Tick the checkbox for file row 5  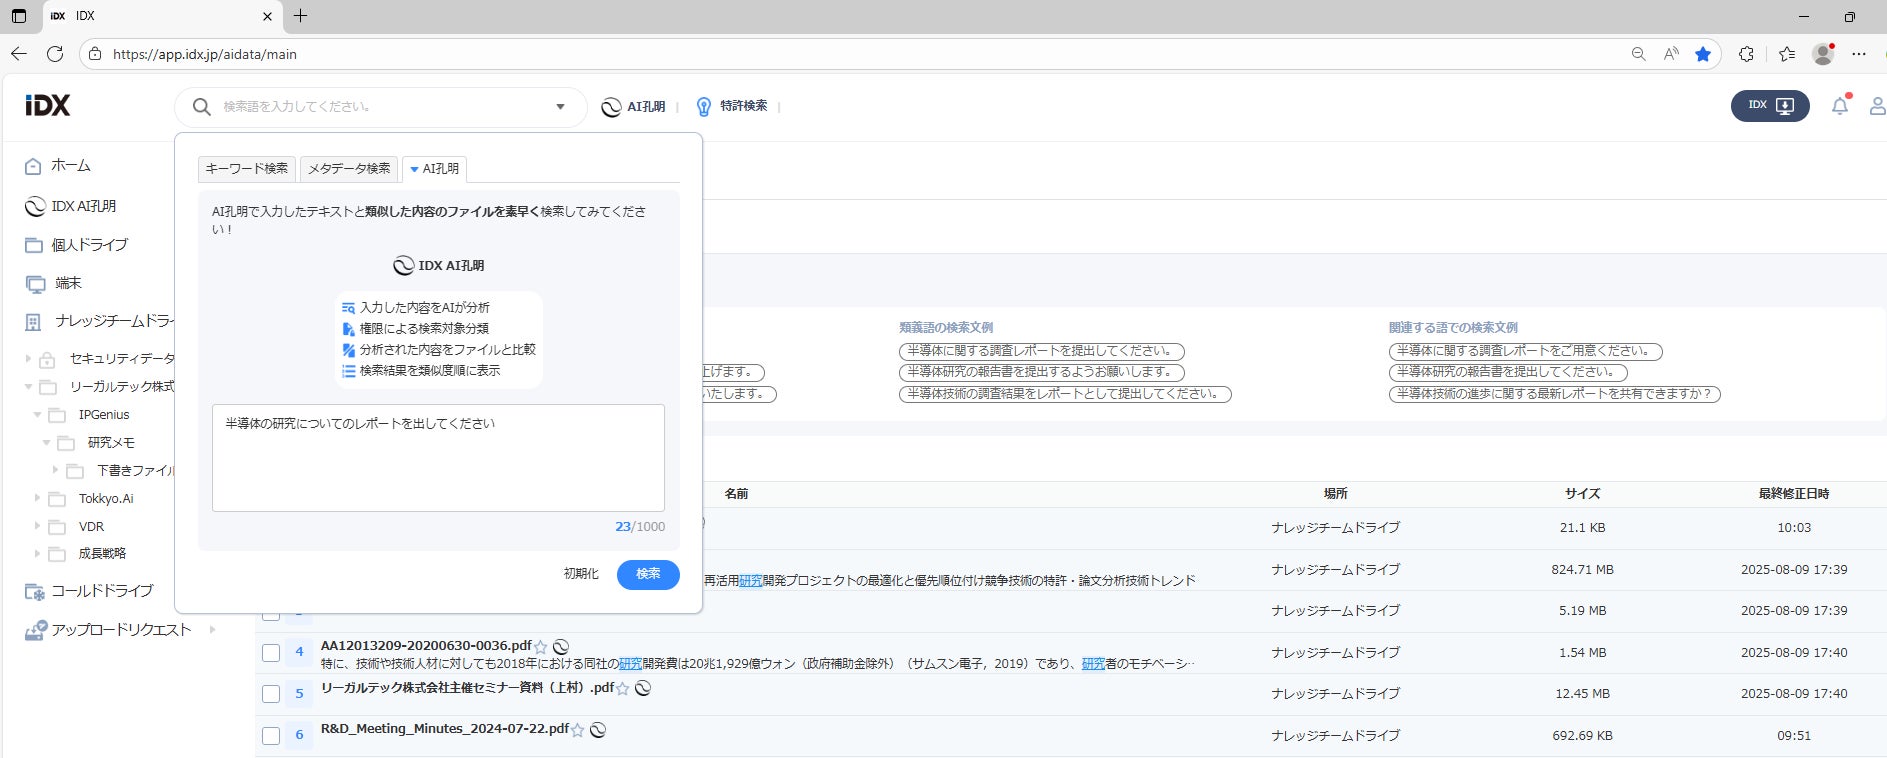(x=271, y=694)
